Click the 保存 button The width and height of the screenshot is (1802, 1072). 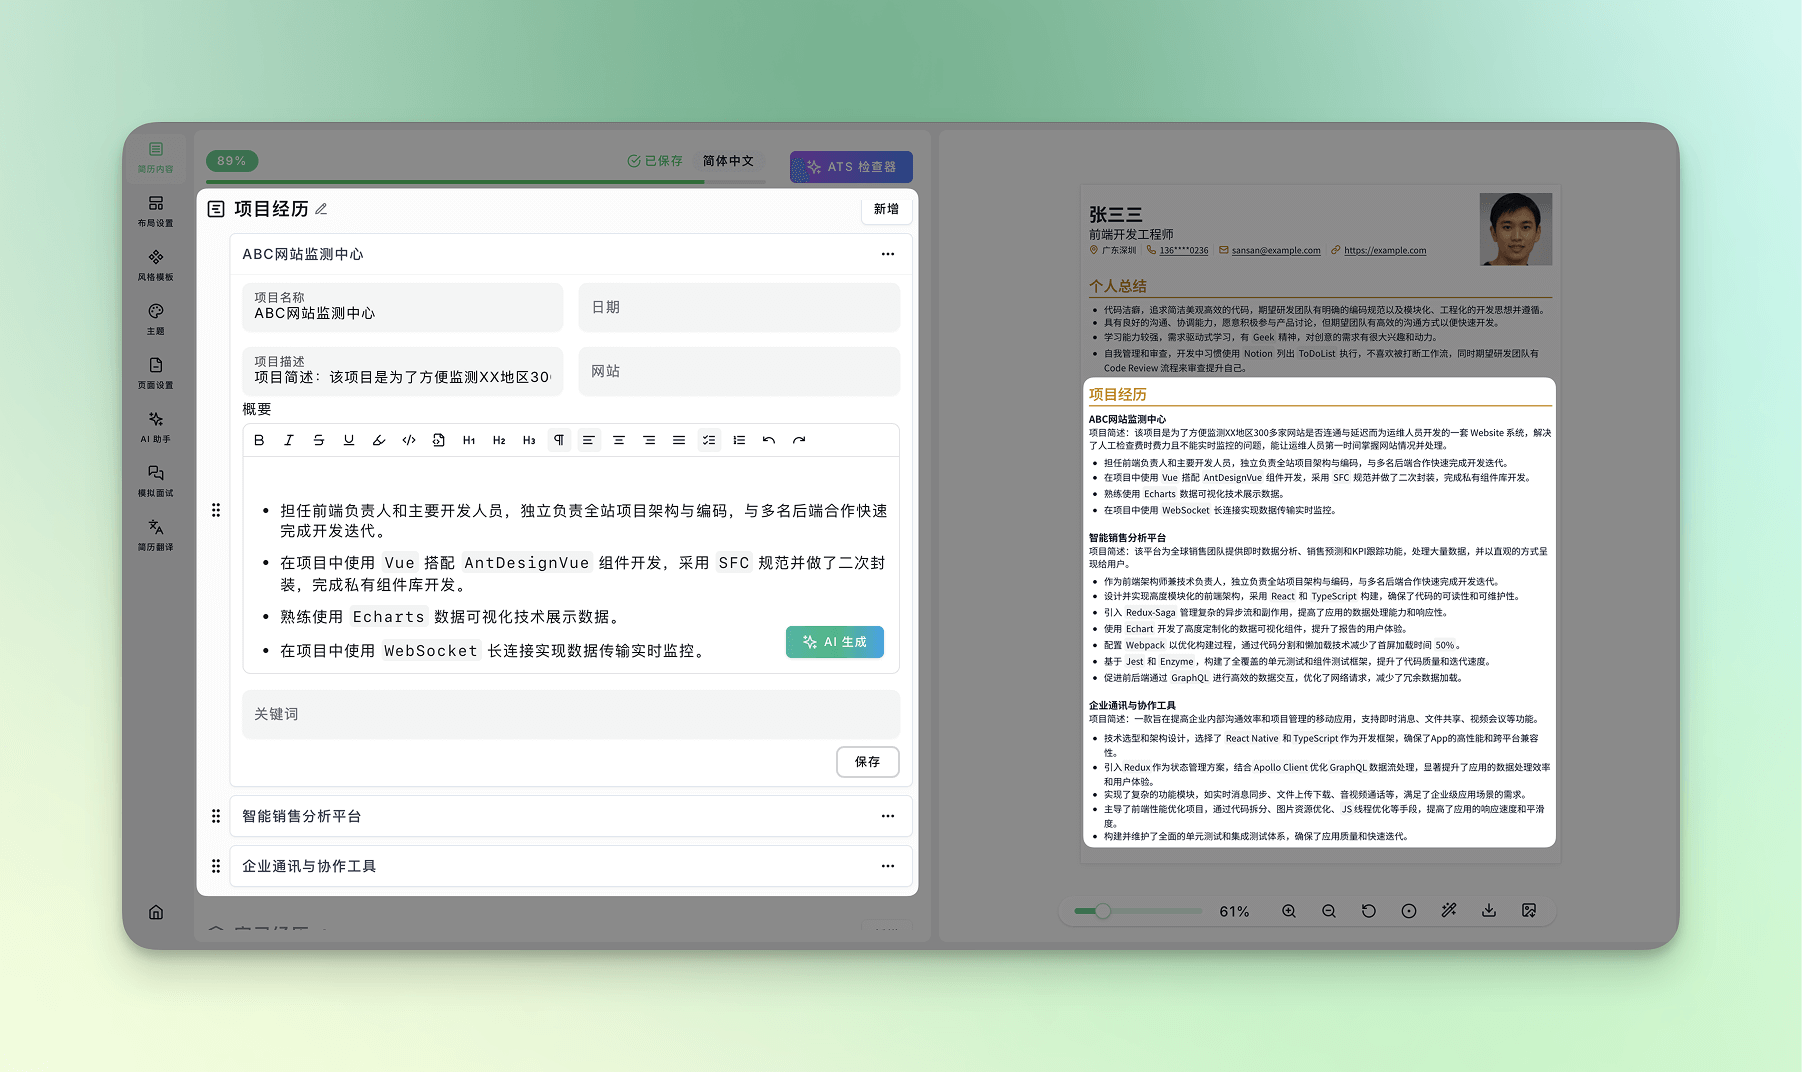point(867,762)
